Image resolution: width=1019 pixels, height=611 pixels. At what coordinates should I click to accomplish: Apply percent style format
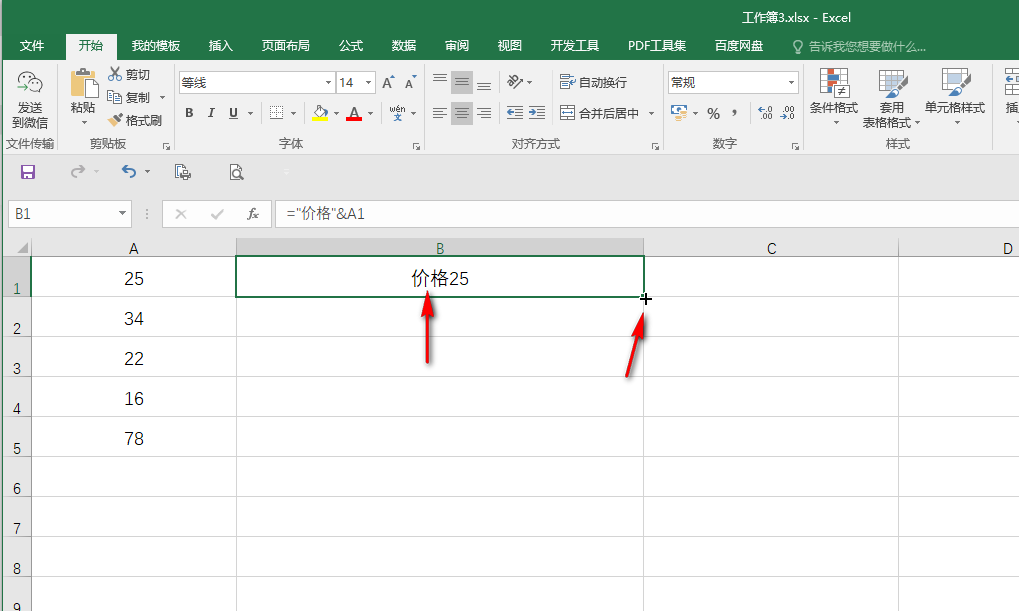click(x=714, y=114)
